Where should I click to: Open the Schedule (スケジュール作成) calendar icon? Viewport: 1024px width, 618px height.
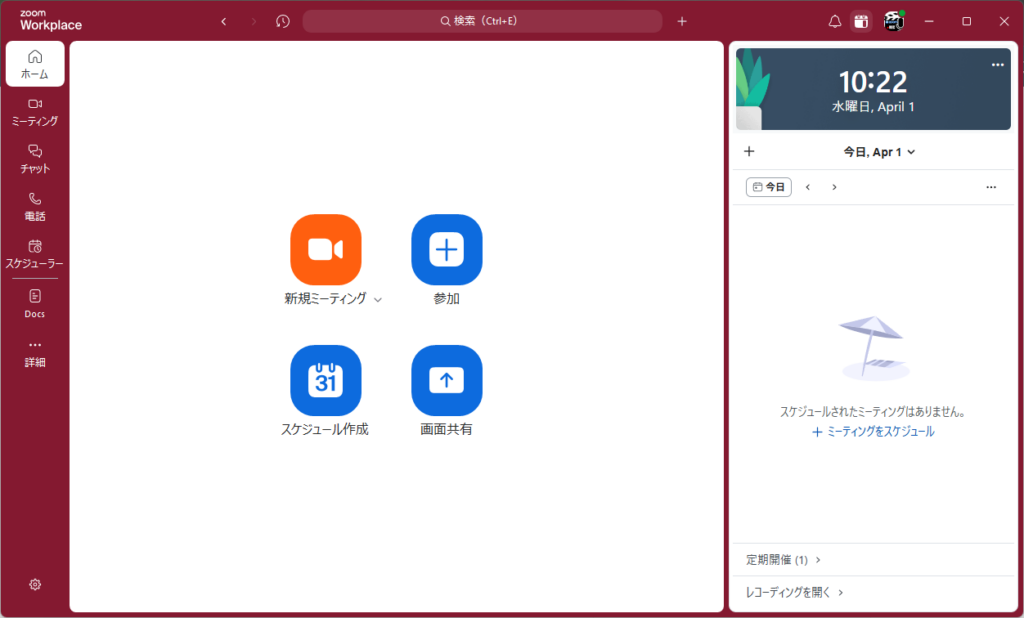[x=325, y=380]
